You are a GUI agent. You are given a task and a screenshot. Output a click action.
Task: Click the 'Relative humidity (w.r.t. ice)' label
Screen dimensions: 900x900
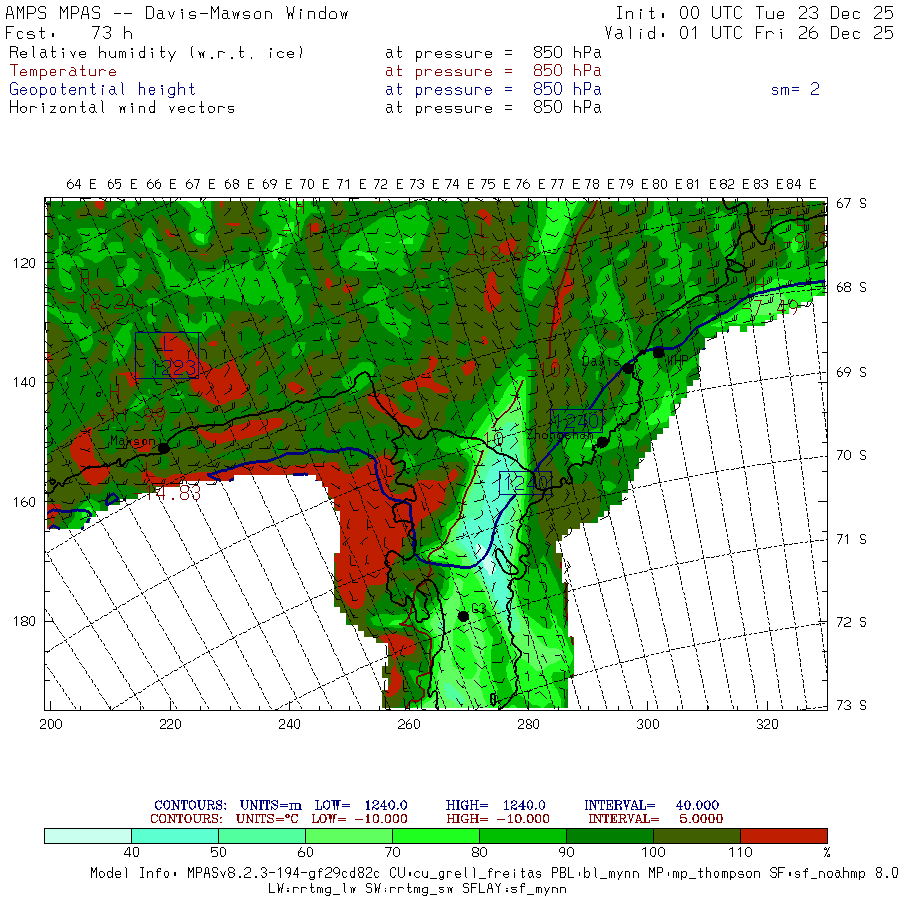click(x=156, y=53)
